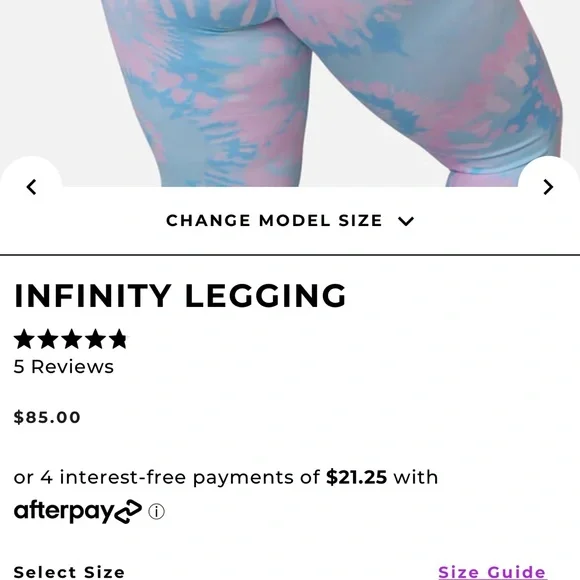Click the $21.25 installment amount
Viewport: 580px width, 580px height.
click(x=357, y=477)
